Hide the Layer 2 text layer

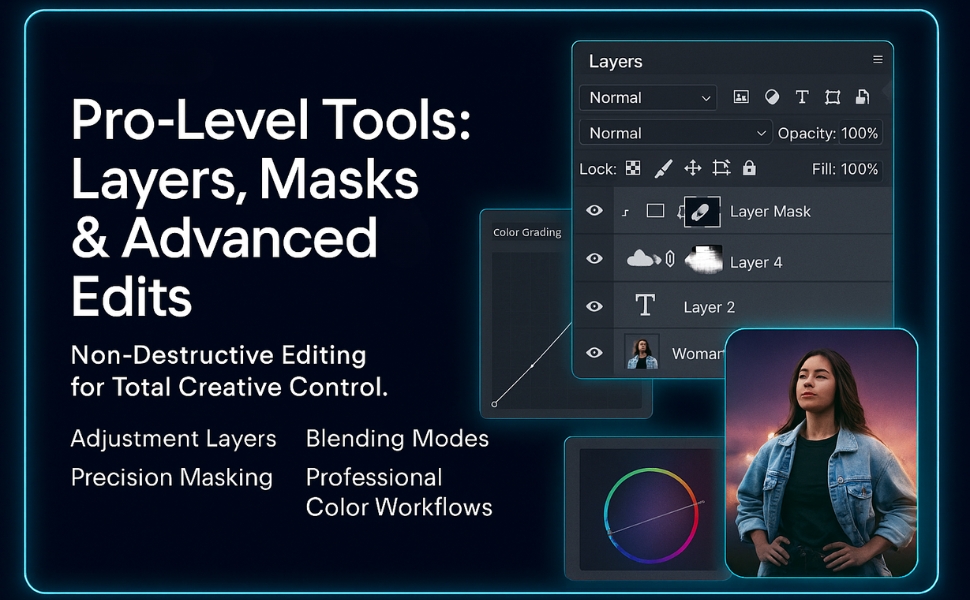tap(595, 307)
